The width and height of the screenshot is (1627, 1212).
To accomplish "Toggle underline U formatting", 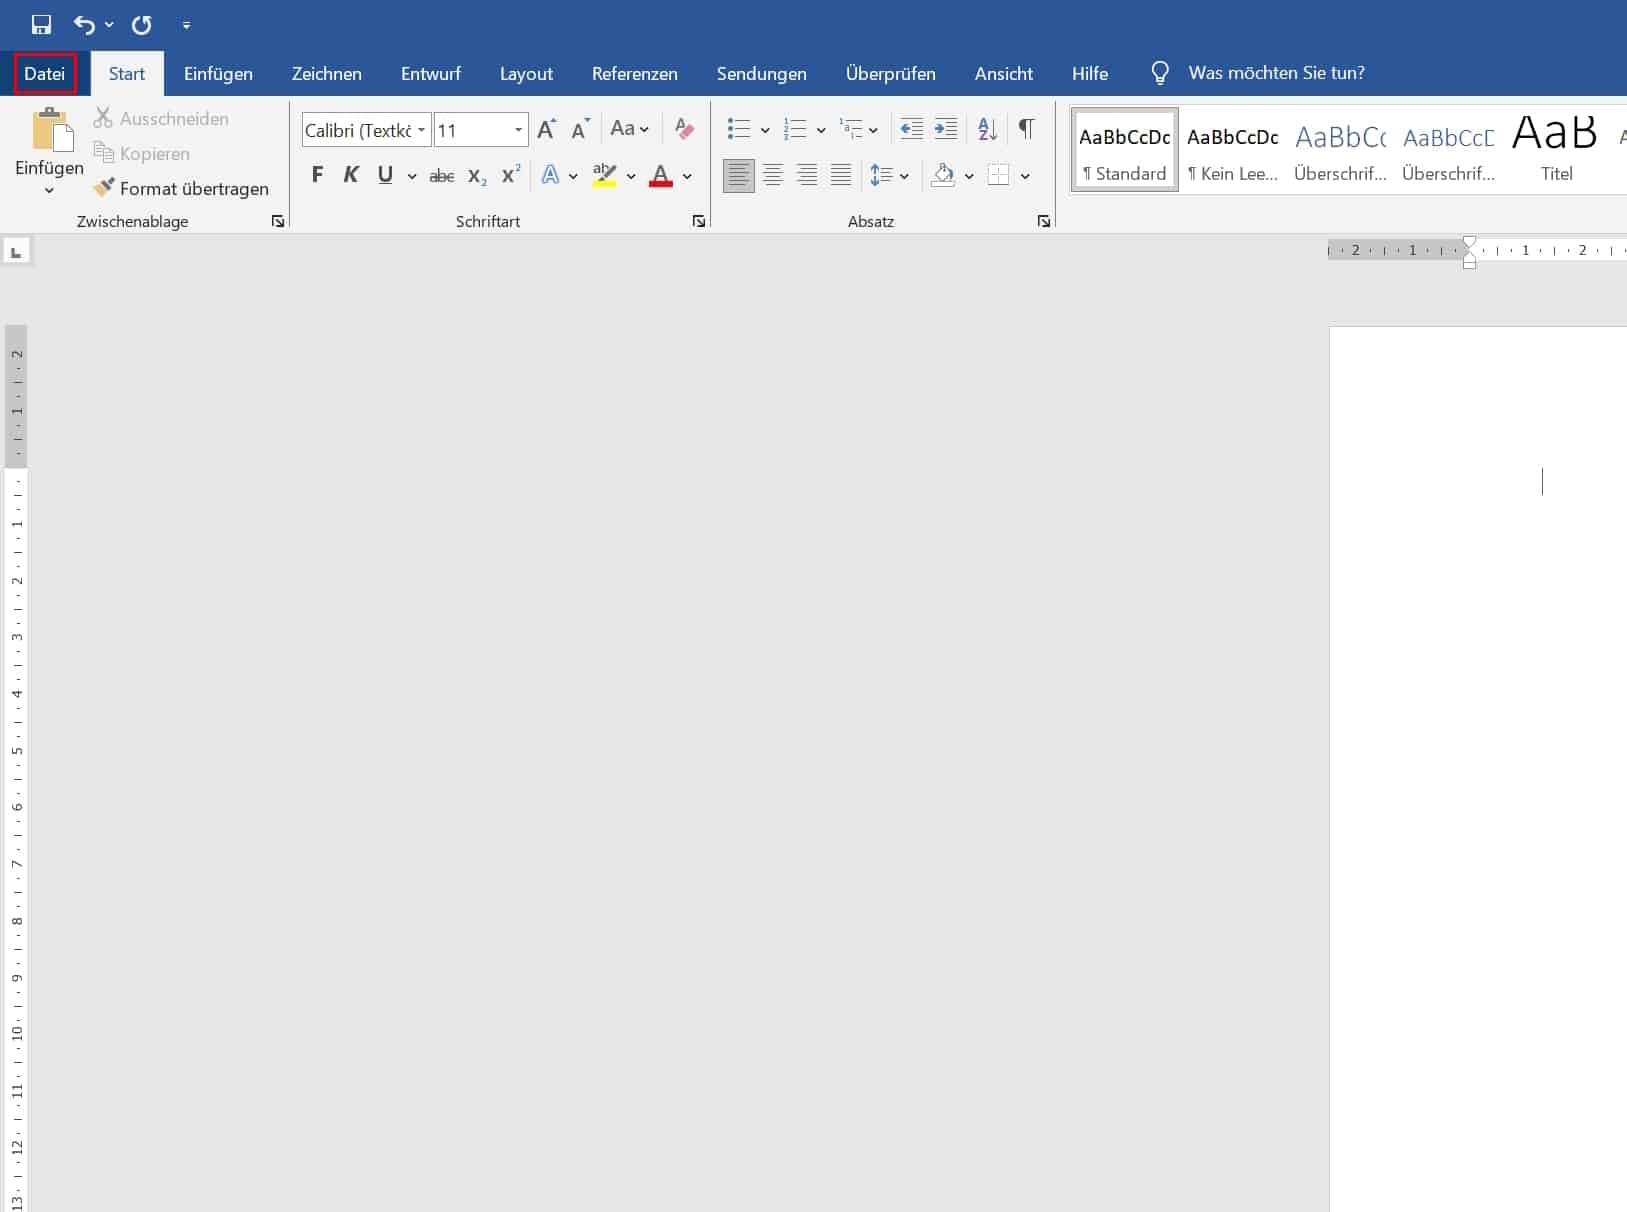I will tap(385, 175).
